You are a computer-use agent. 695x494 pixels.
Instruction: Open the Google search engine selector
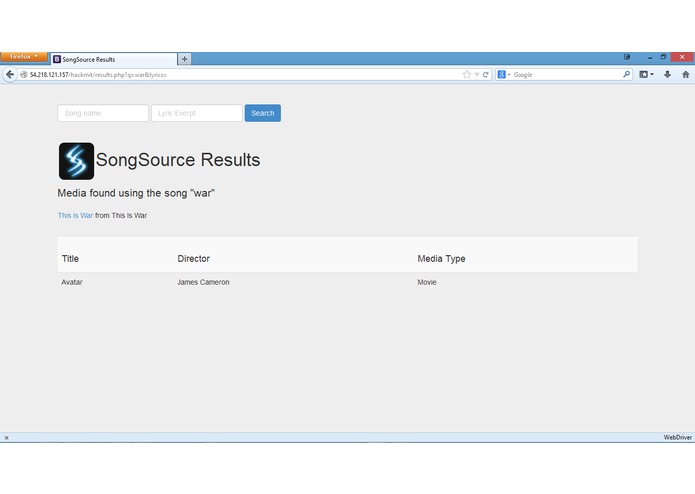point(504,74)
